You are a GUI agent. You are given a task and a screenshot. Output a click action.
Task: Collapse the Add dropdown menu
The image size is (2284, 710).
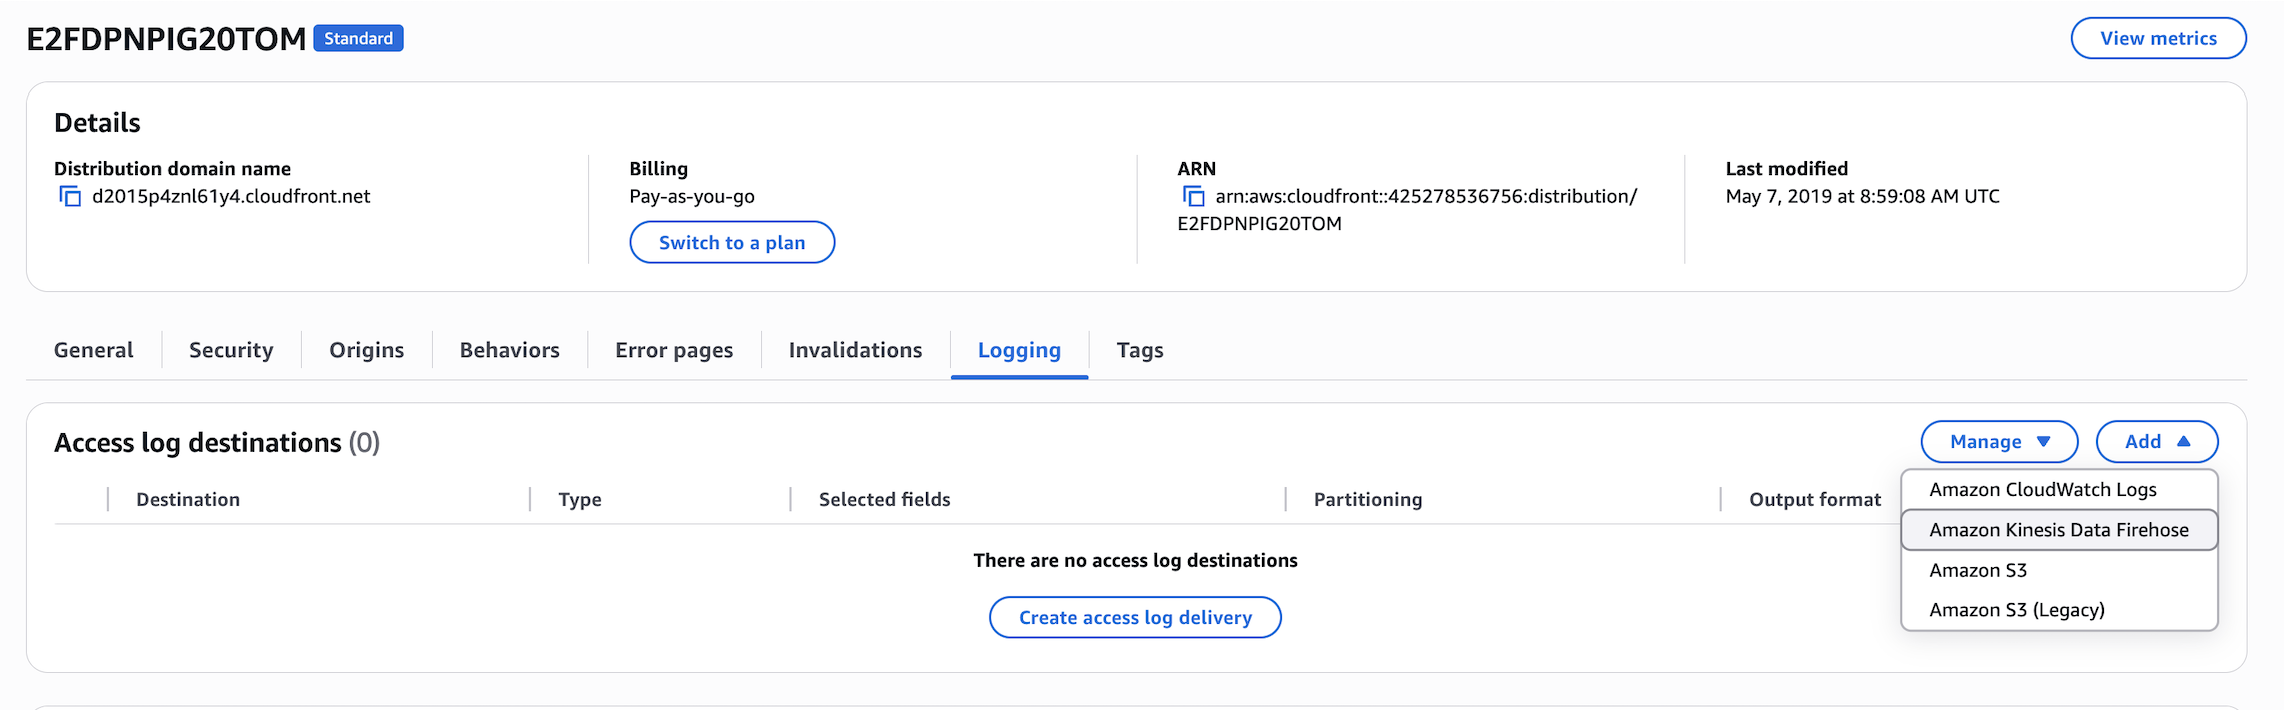[2156, 441]
